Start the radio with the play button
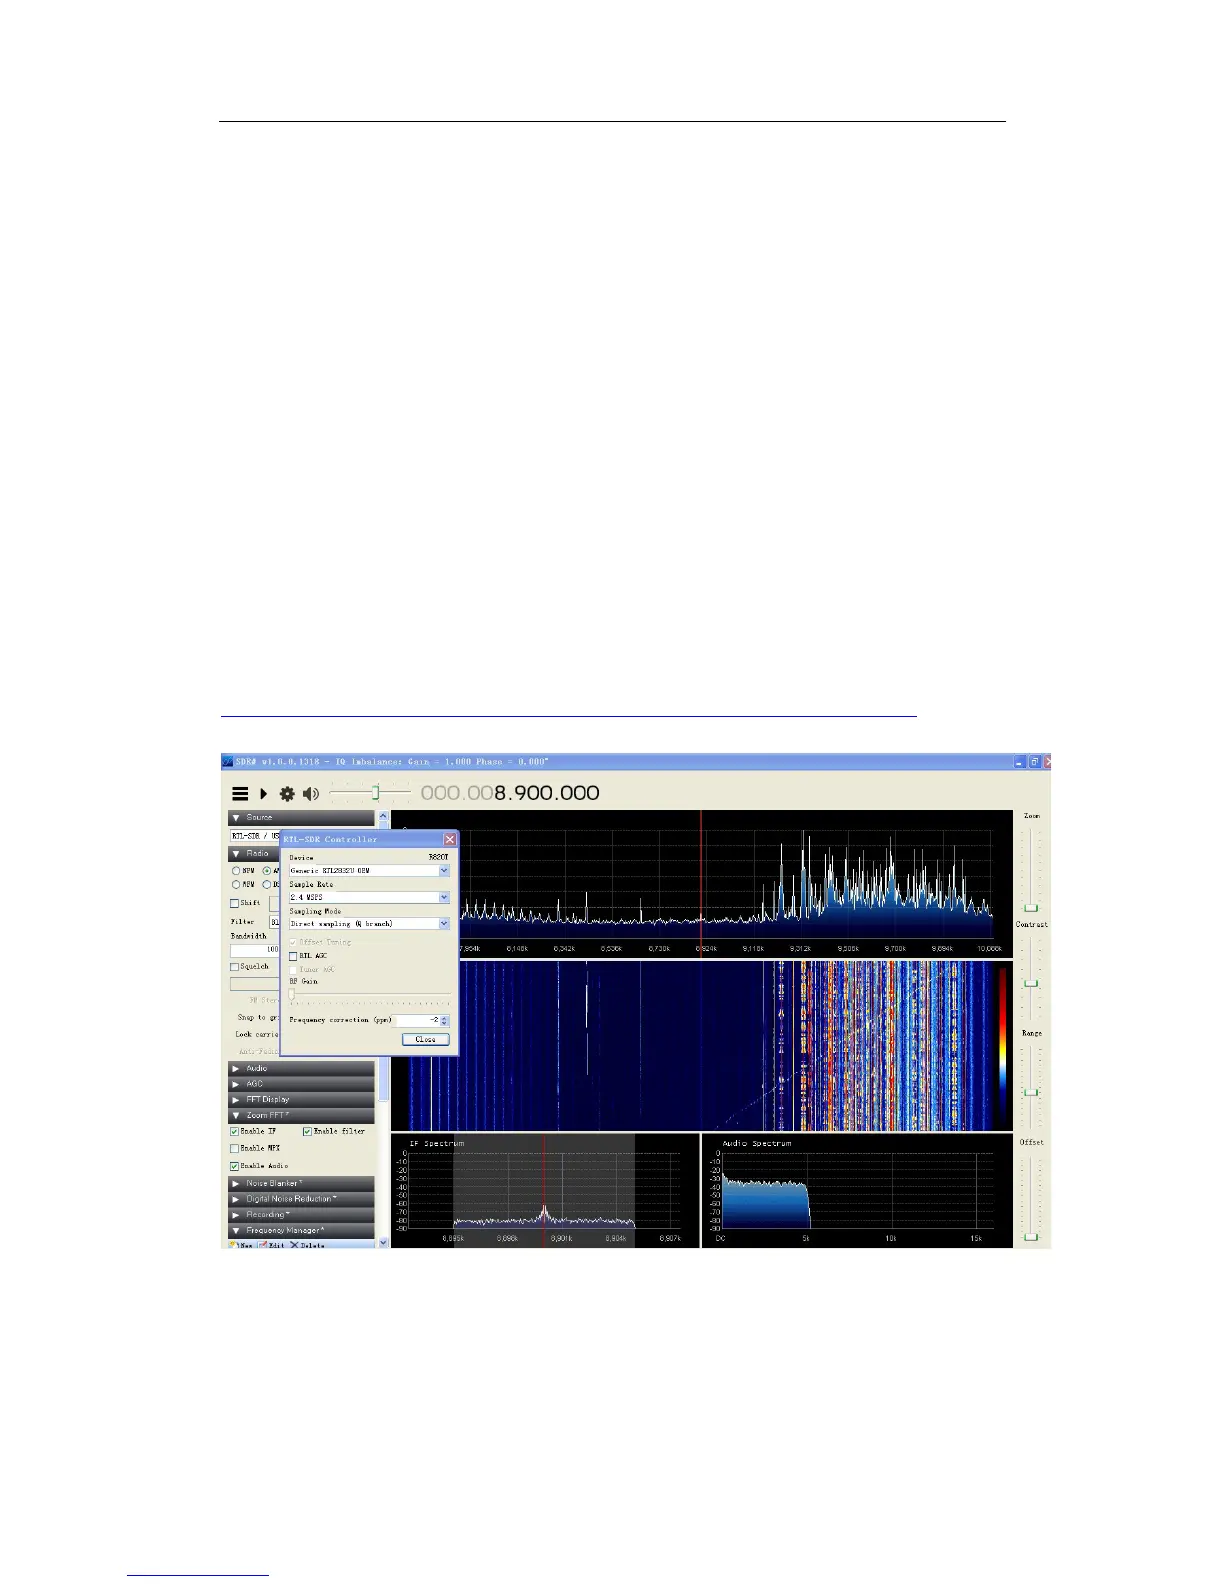 coord(263,793)
